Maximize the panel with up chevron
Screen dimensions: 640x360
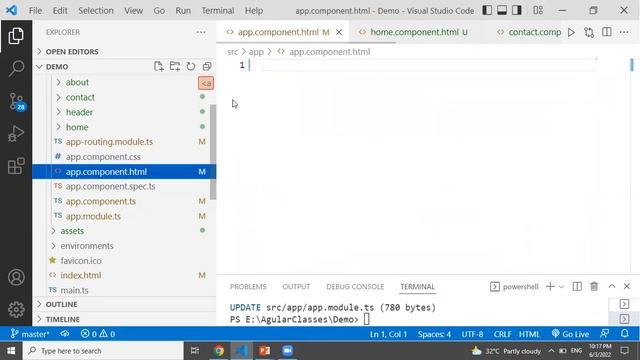coord(611,286)
